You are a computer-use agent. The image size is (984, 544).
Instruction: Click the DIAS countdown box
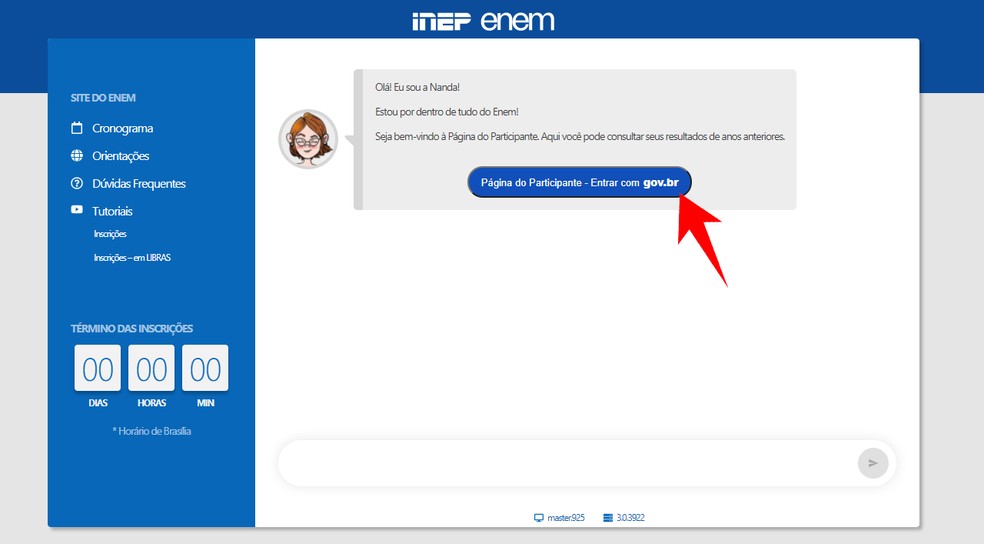point(97,368)
